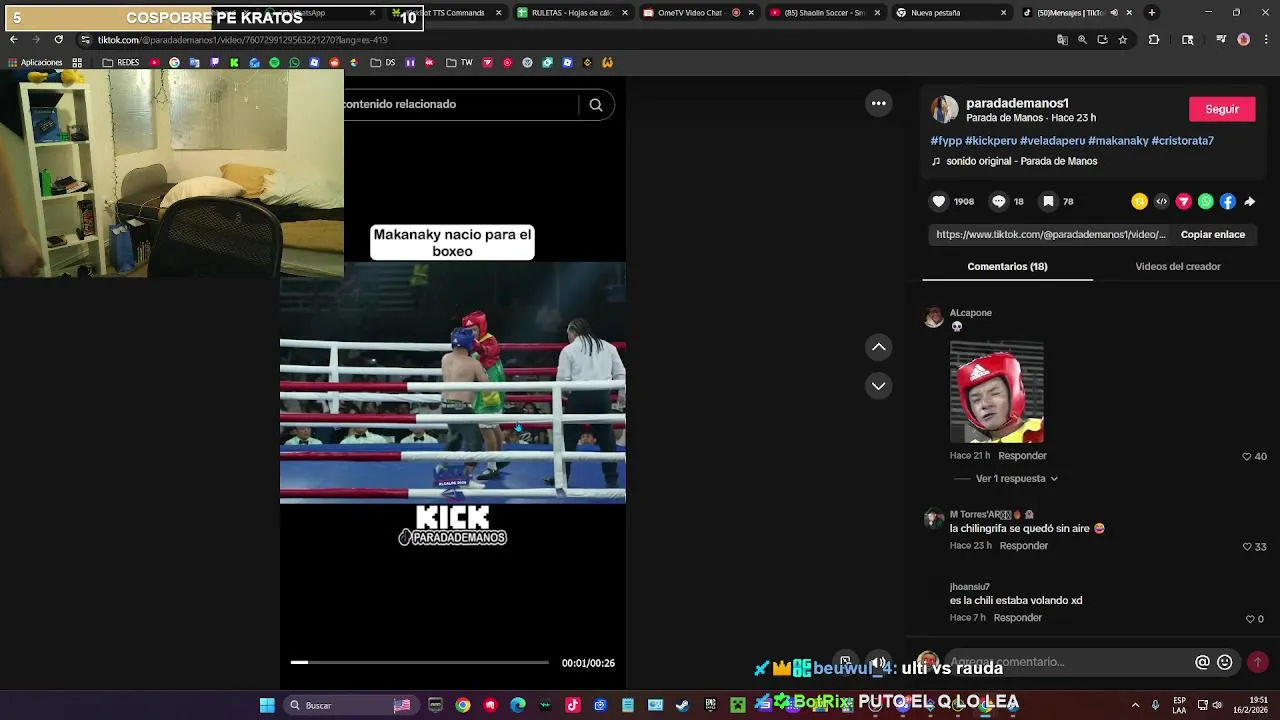1280x720 pixels.
Task: Go to next video with down chevron
Action: [879, 386]
